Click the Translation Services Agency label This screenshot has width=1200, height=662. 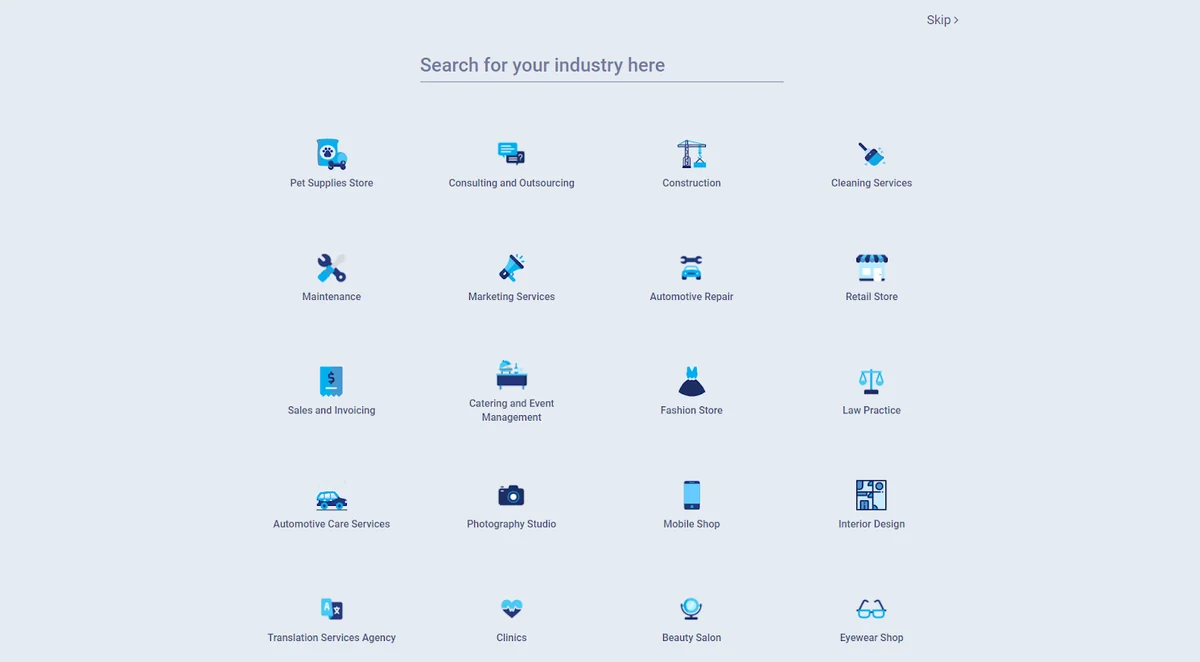(332, 638)
